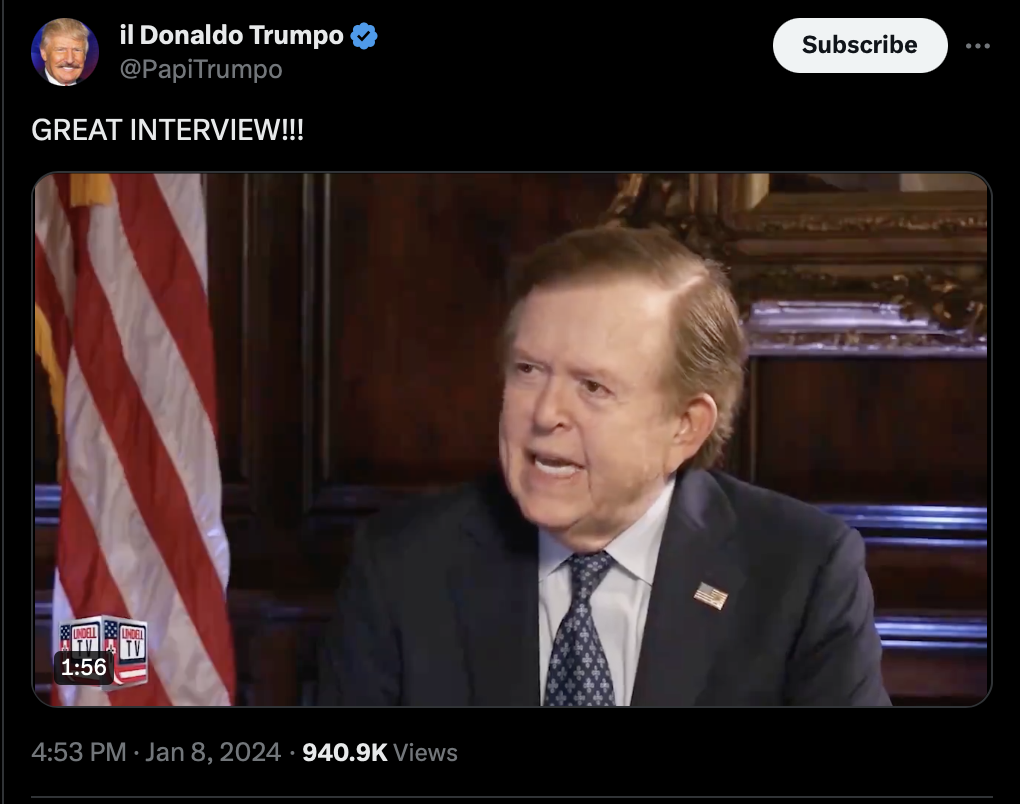
Task: Click the 1:56 video duration badge
Action: click(84, 667)
